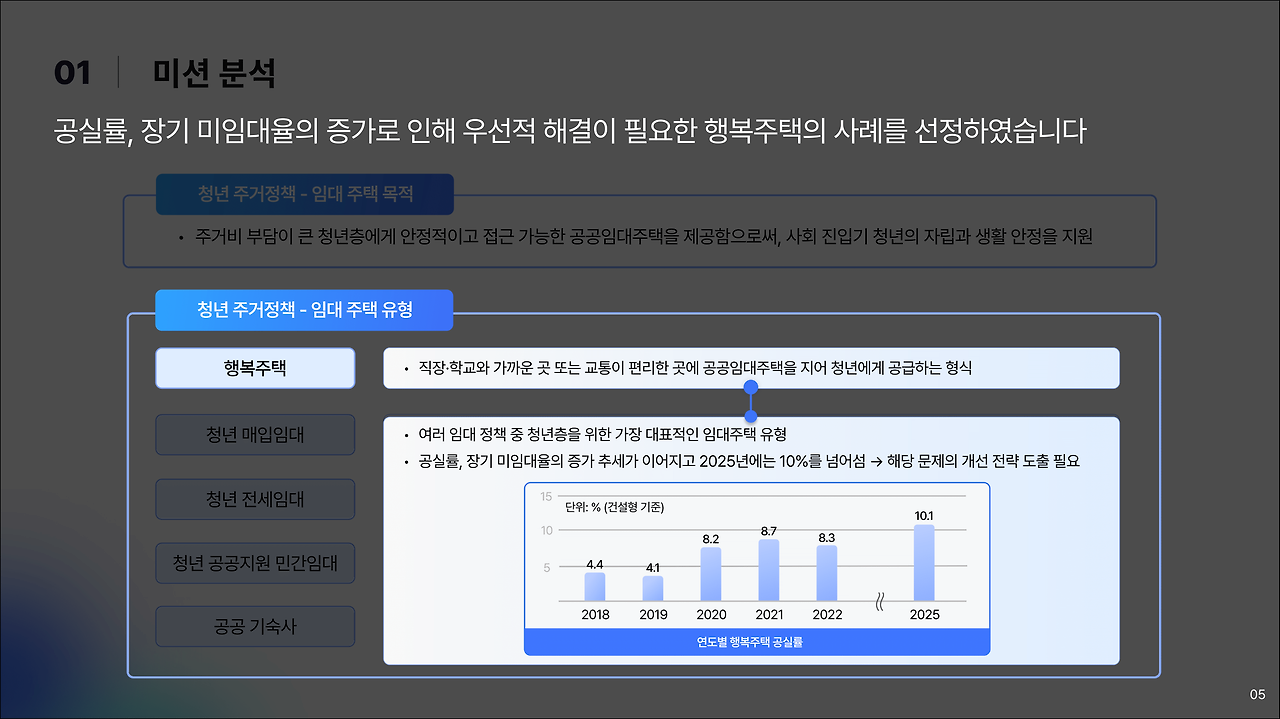Select the 공공 기숙사 button
Screen dimensions: 1280x719
pos(255,626)
